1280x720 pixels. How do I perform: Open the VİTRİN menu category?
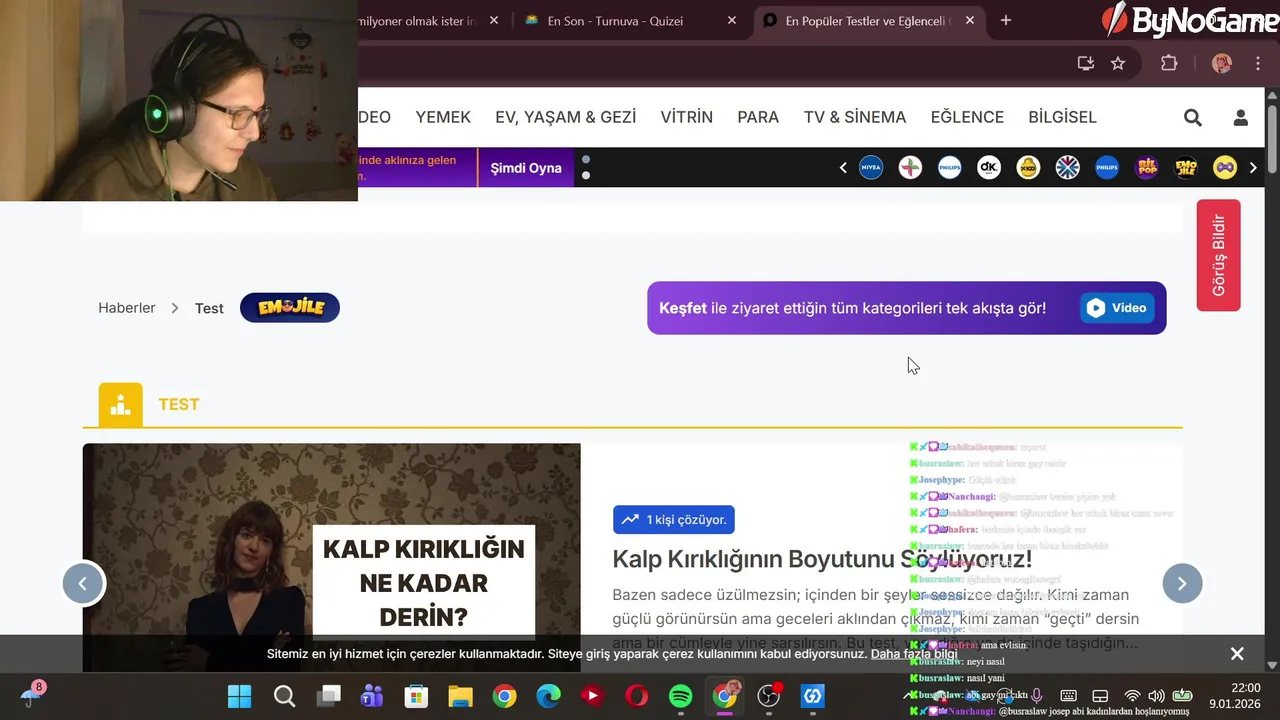click(686, 117)
